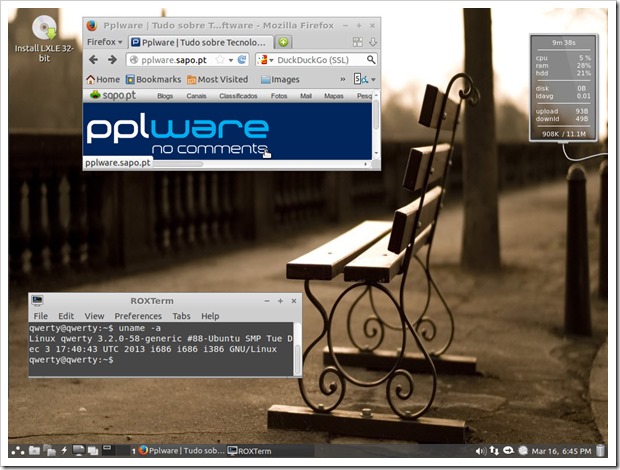Open the Images bookmarks folder
The height and width of the screenshot is (470, 620).
280,79
